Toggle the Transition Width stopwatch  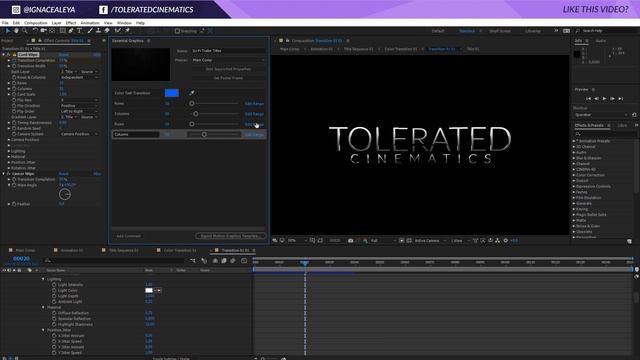[x=14, y=66]
